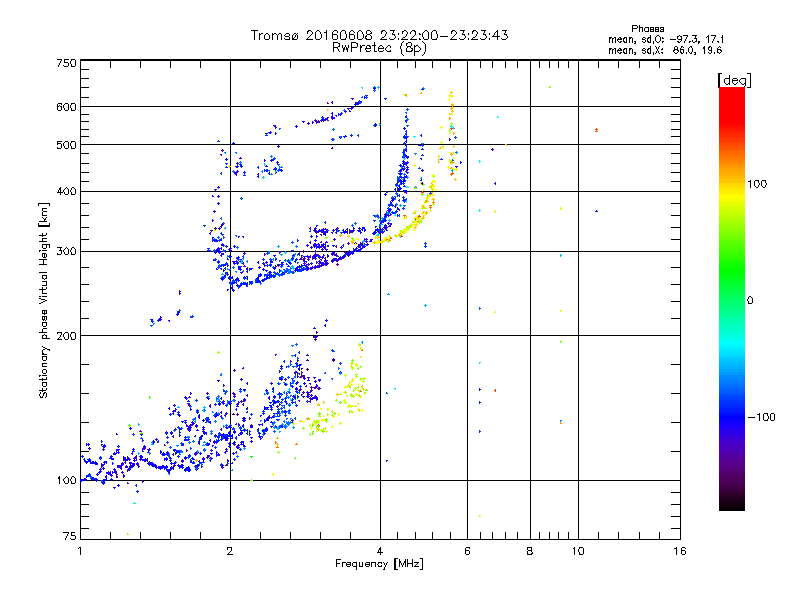Select the O-mode phase stats -97.3, 17.1

click(696, 39)
